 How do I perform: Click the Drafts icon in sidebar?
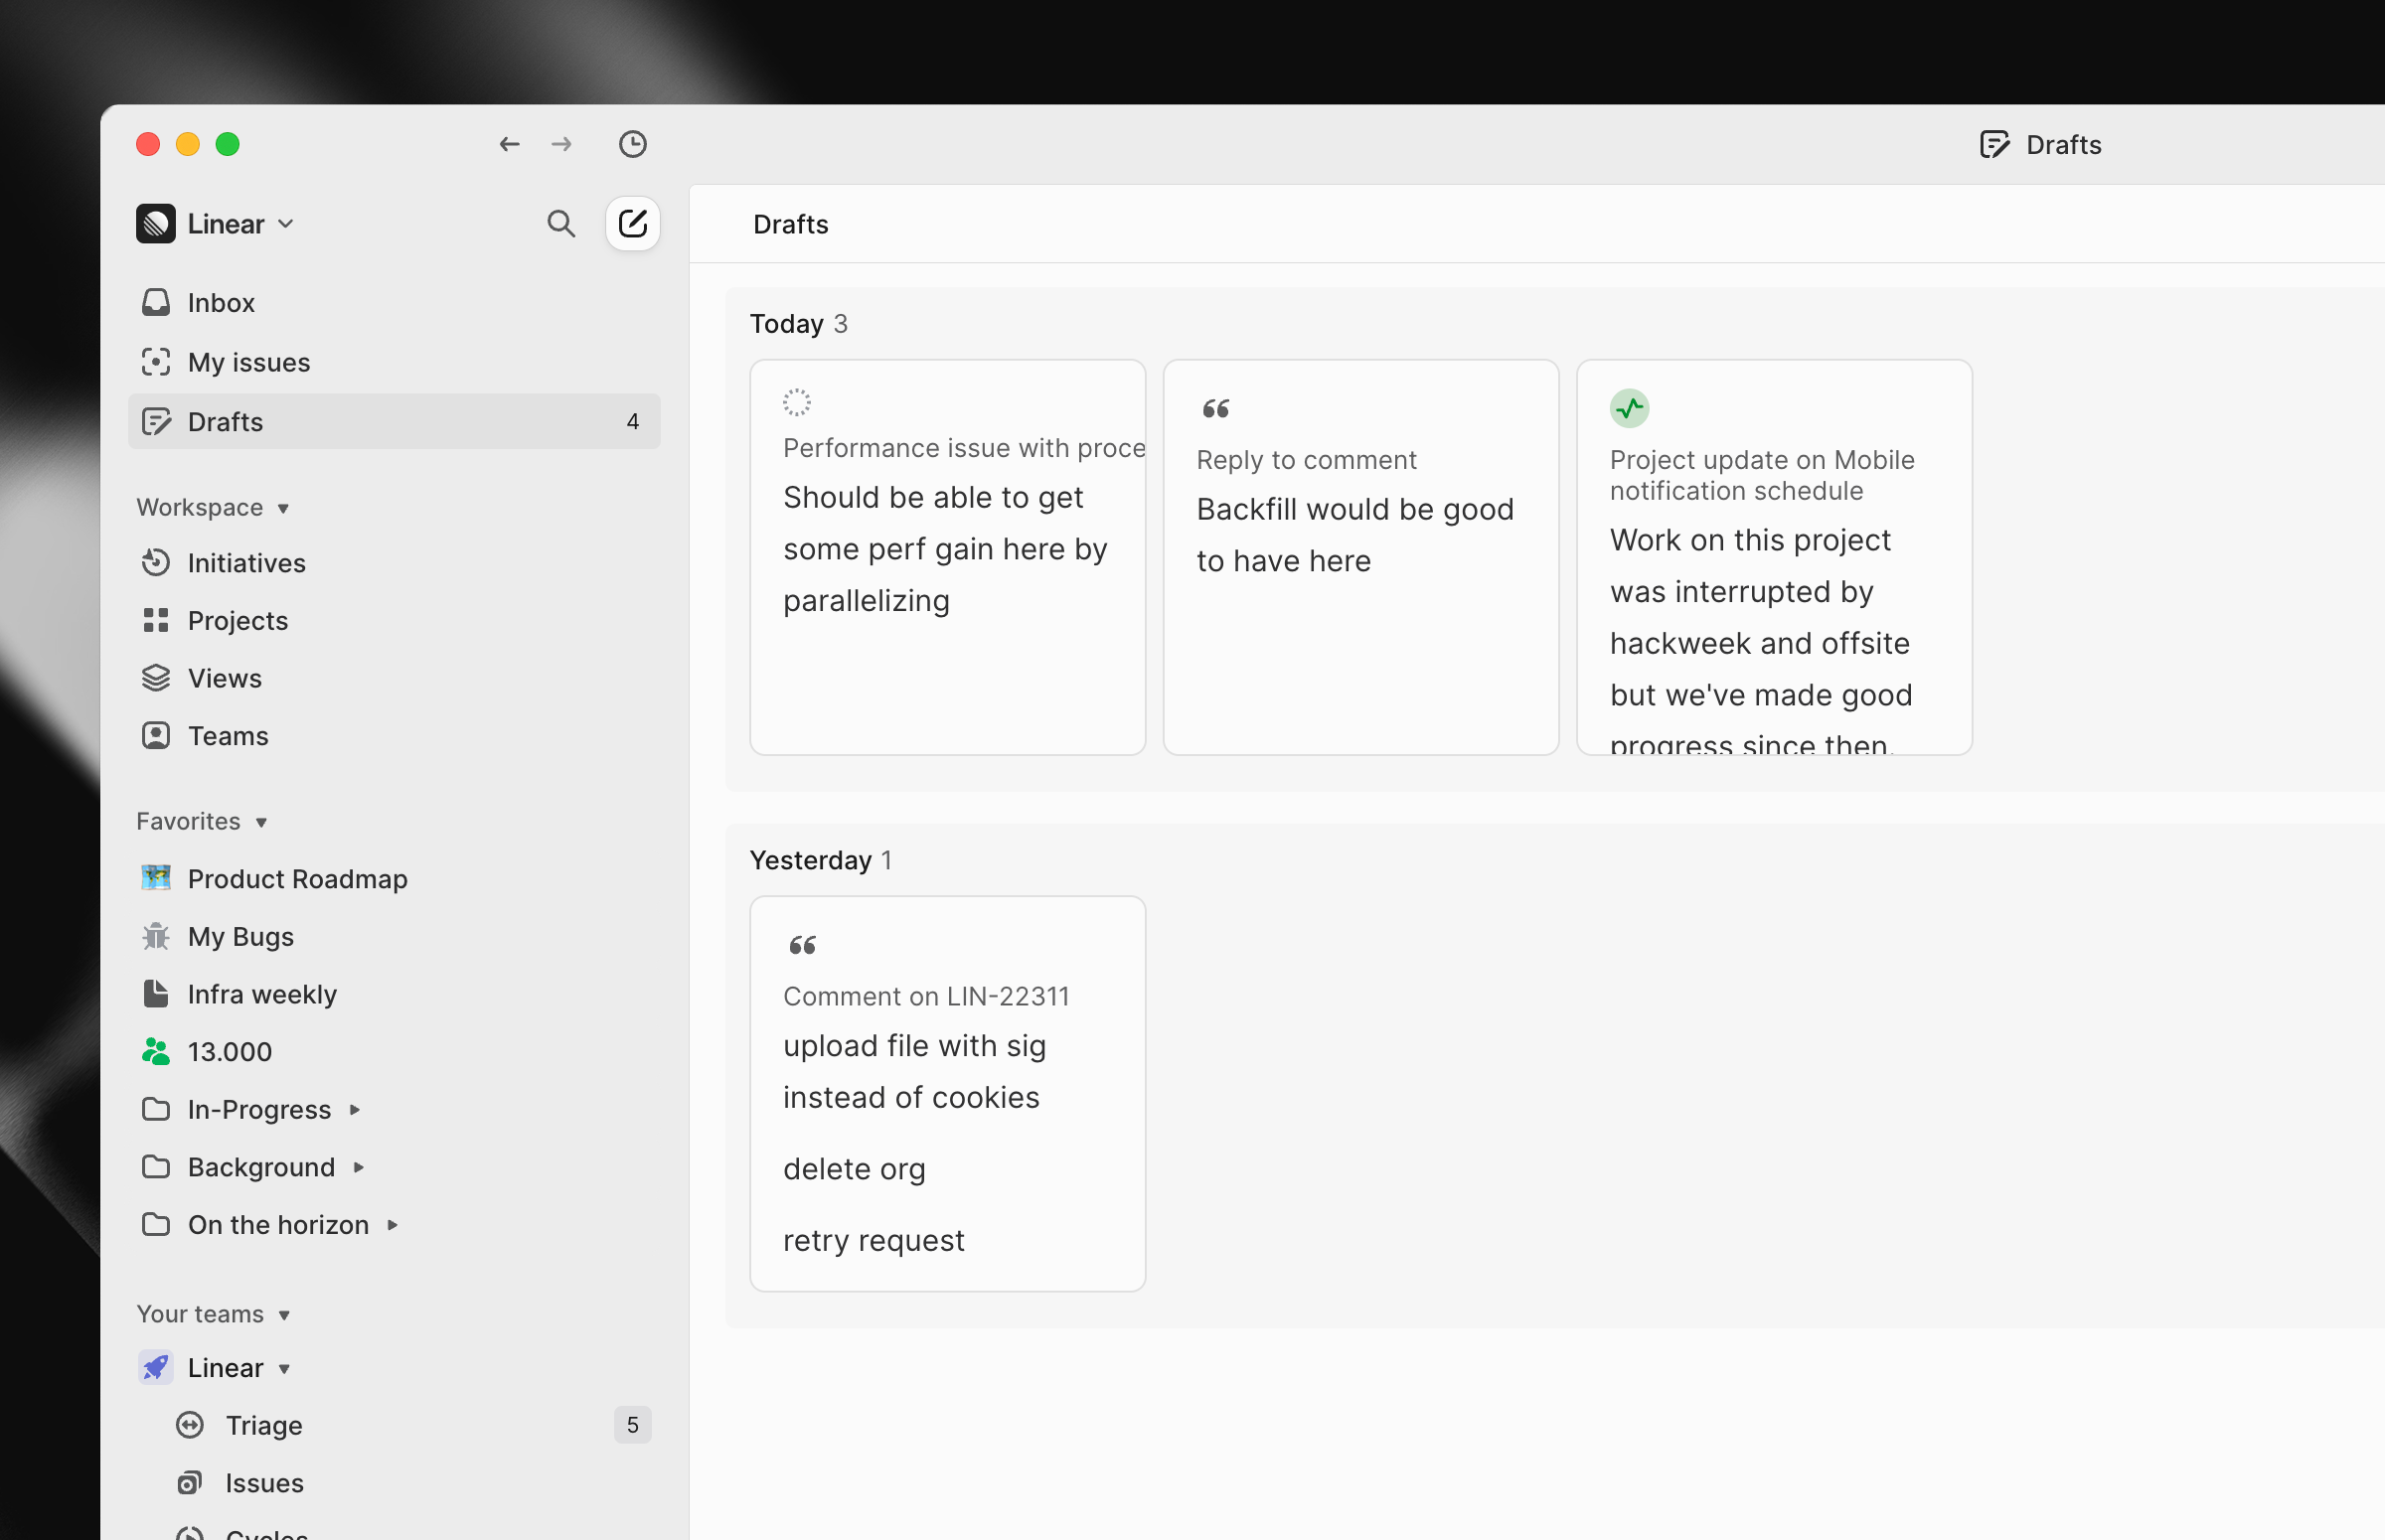tap(158, 420)
